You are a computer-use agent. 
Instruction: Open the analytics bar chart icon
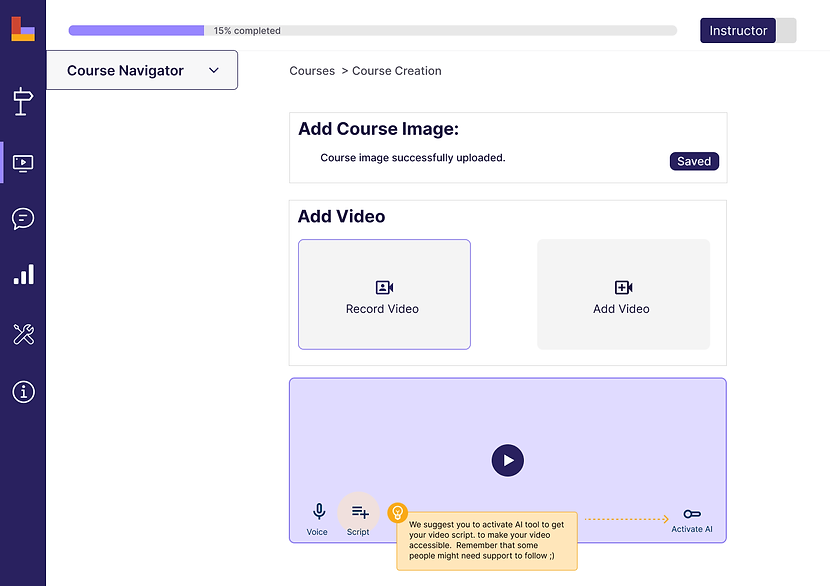23,274
